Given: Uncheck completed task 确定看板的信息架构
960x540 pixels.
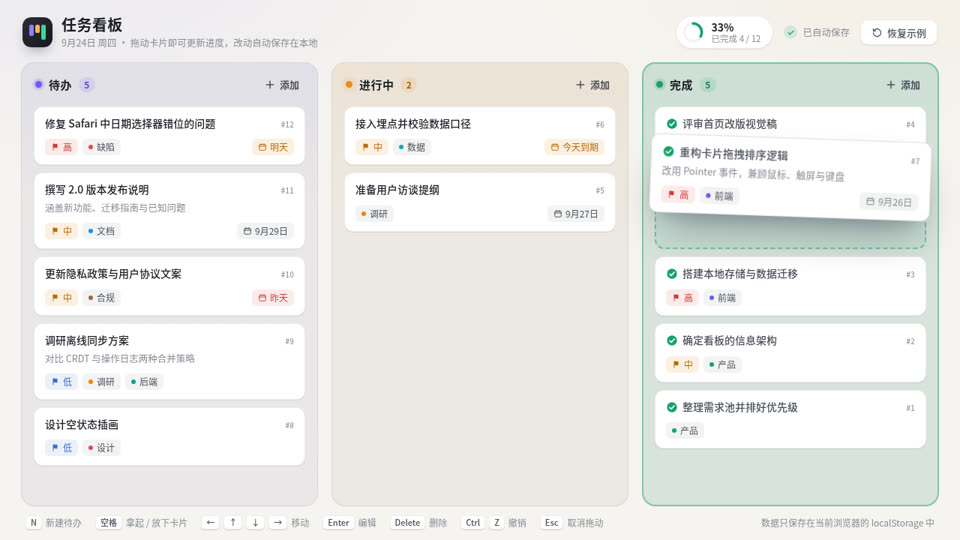Looking at the screenshot, I should tap(672, 340).
